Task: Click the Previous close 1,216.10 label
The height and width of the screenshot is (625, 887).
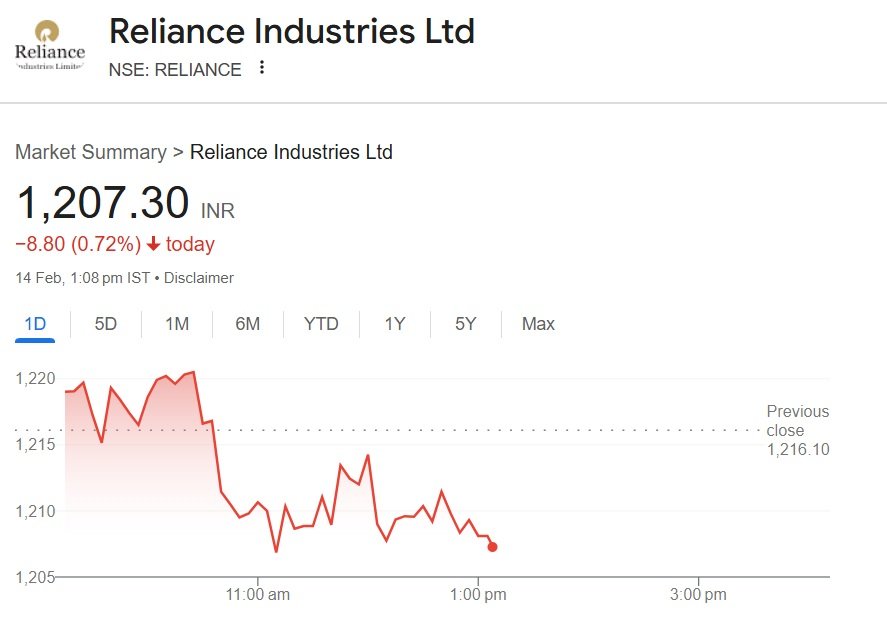Action: click(797, 430)
